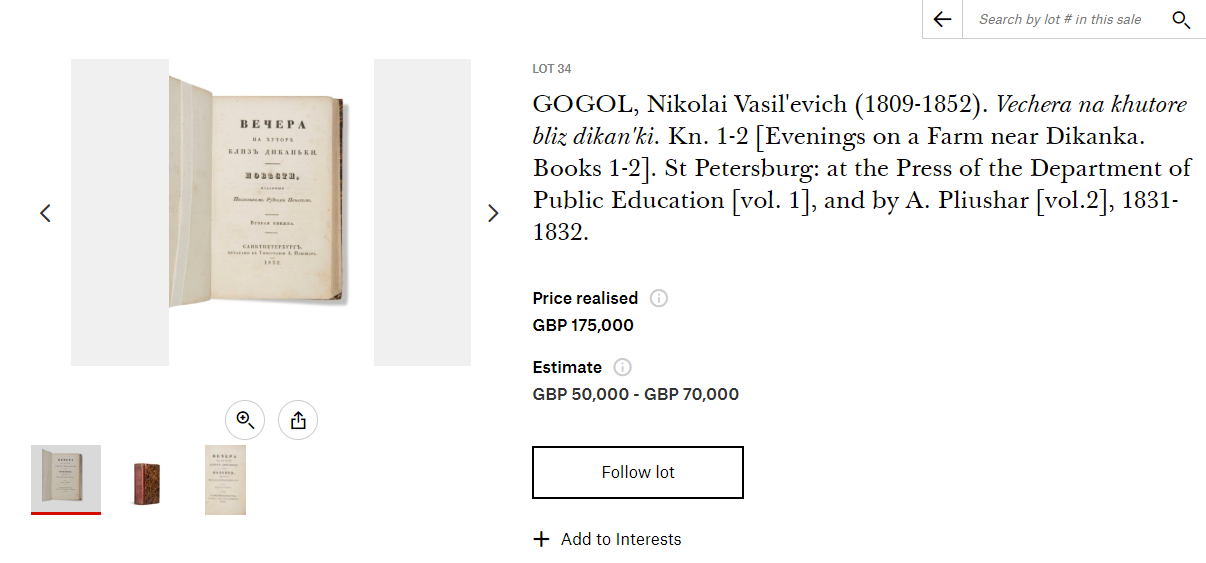Click the LOT 34 label
The height and width of the screenshot is (563, 1206).
552,69
